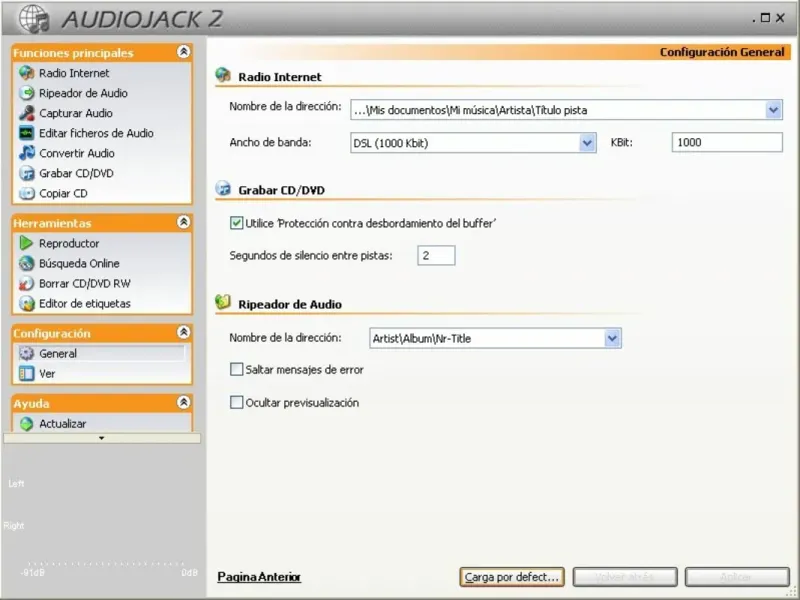Click the sidebar scroll-down arrow bar
This screenshot has height=600, width=800.
pos(102,438)
